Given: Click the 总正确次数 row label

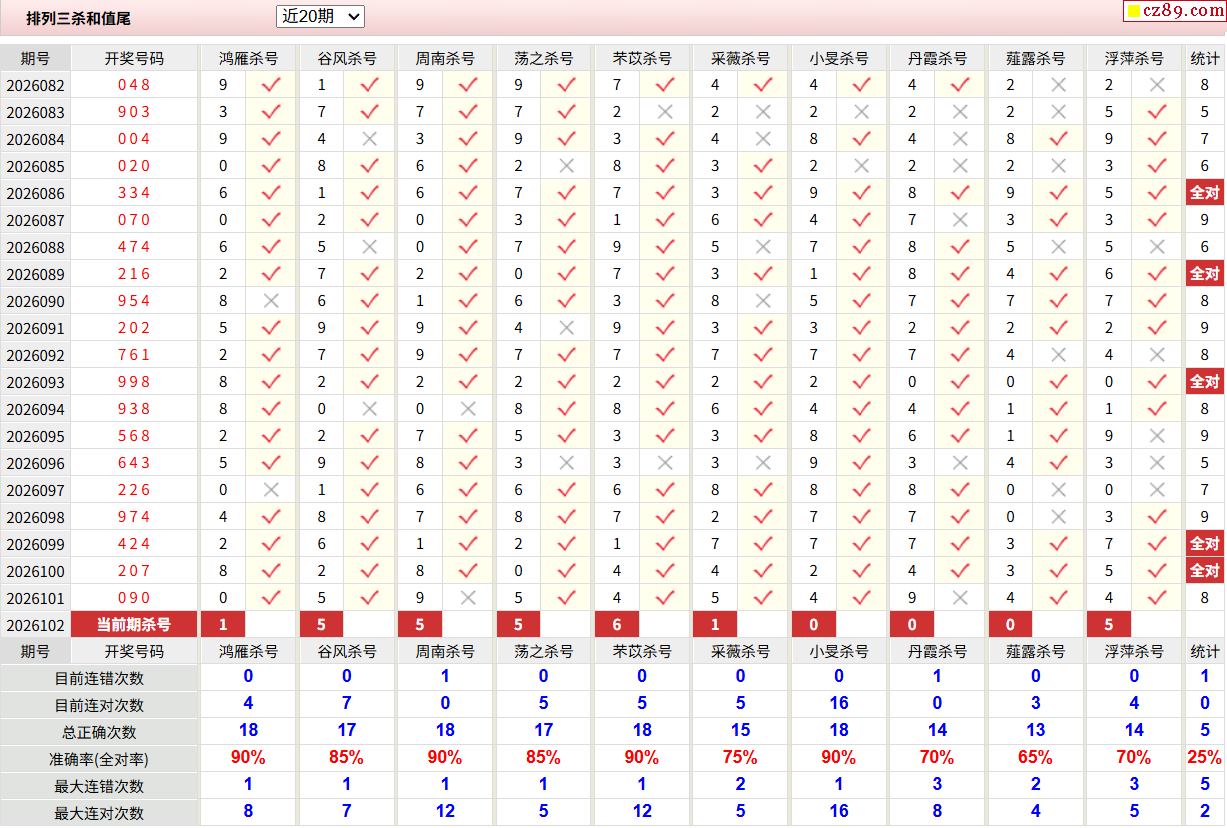Looking at the screenshot, I should pyautogui.click(x=99, y=732).
